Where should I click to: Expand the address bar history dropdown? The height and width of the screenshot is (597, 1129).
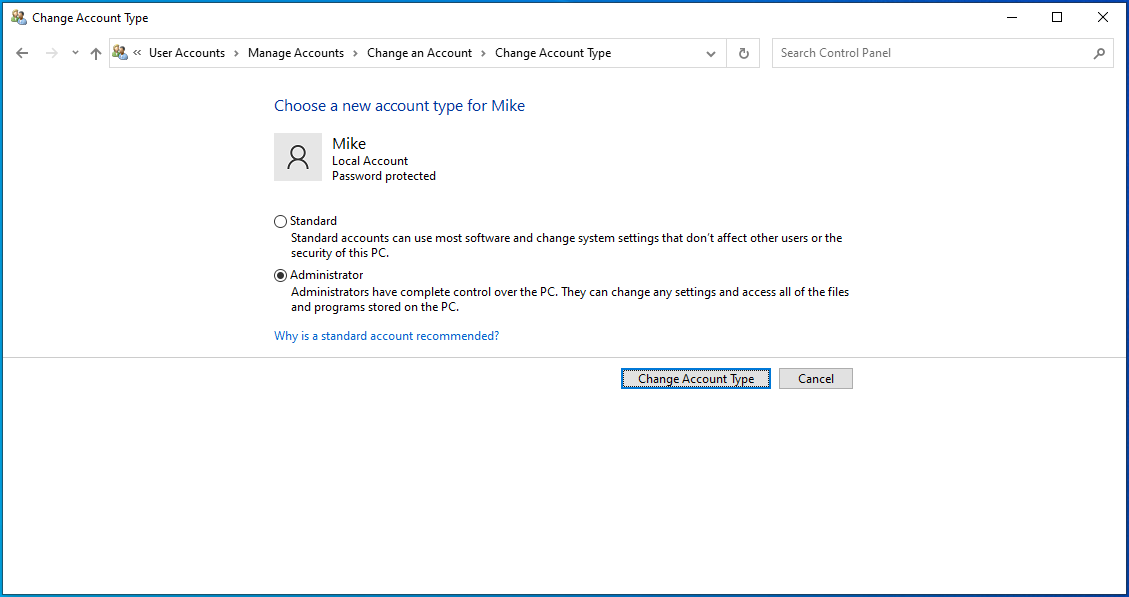pyautogui.click(x=711, y=53)
